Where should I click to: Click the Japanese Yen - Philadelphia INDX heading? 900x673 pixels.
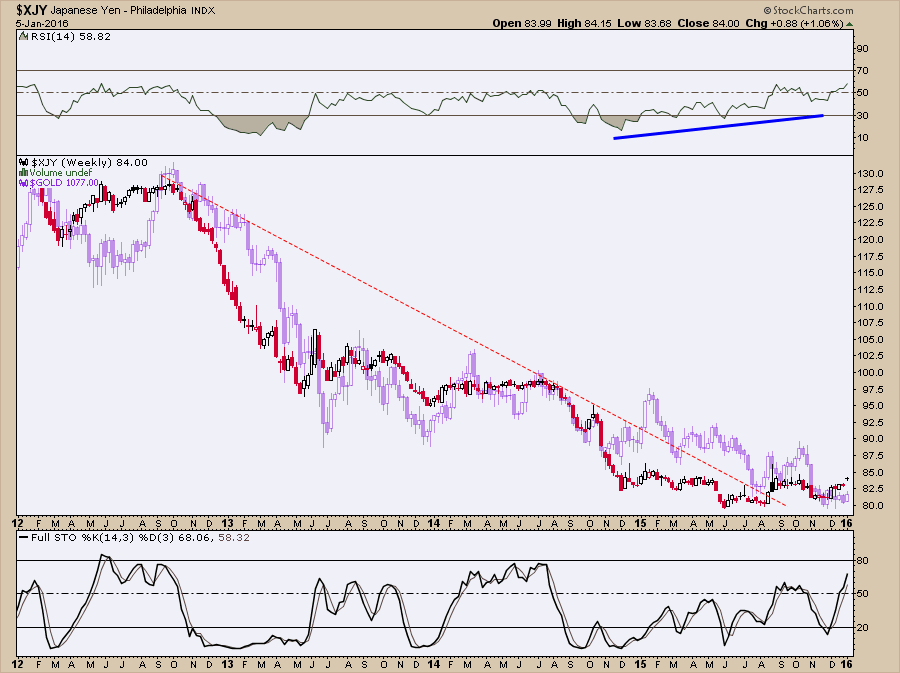click(x=133, y=10)
